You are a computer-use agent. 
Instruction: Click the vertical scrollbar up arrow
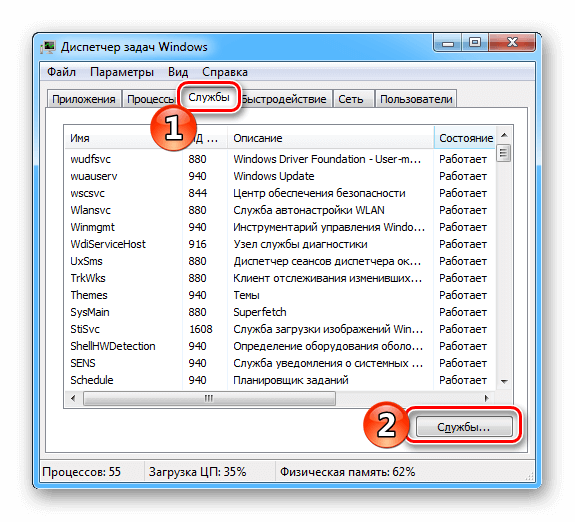coord(504,135)
